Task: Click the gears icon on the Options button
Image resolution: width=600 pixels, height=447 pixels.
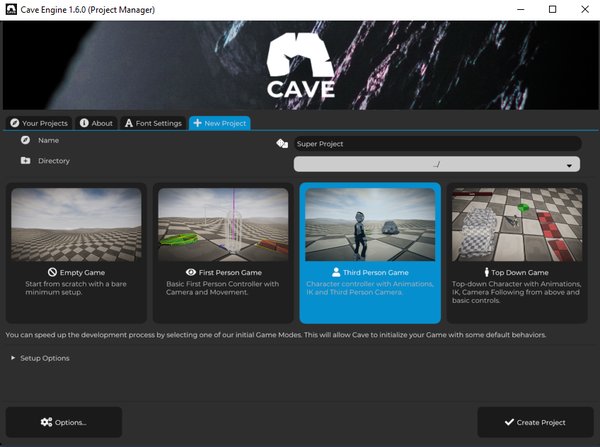Action: pos(46,422)
